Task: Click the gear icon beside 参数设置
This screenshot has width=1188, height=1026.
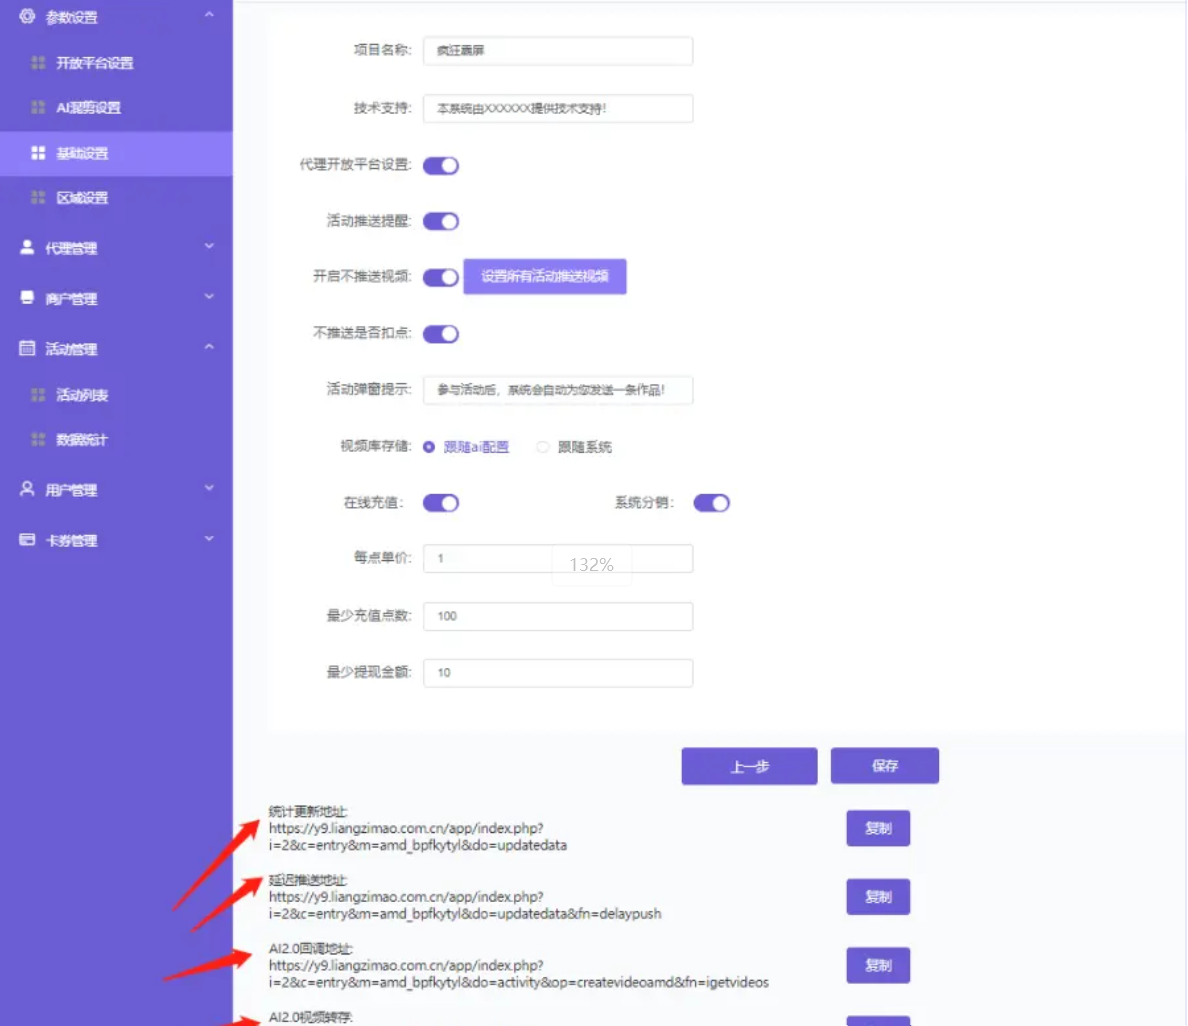Action: (x=27, y=16)
